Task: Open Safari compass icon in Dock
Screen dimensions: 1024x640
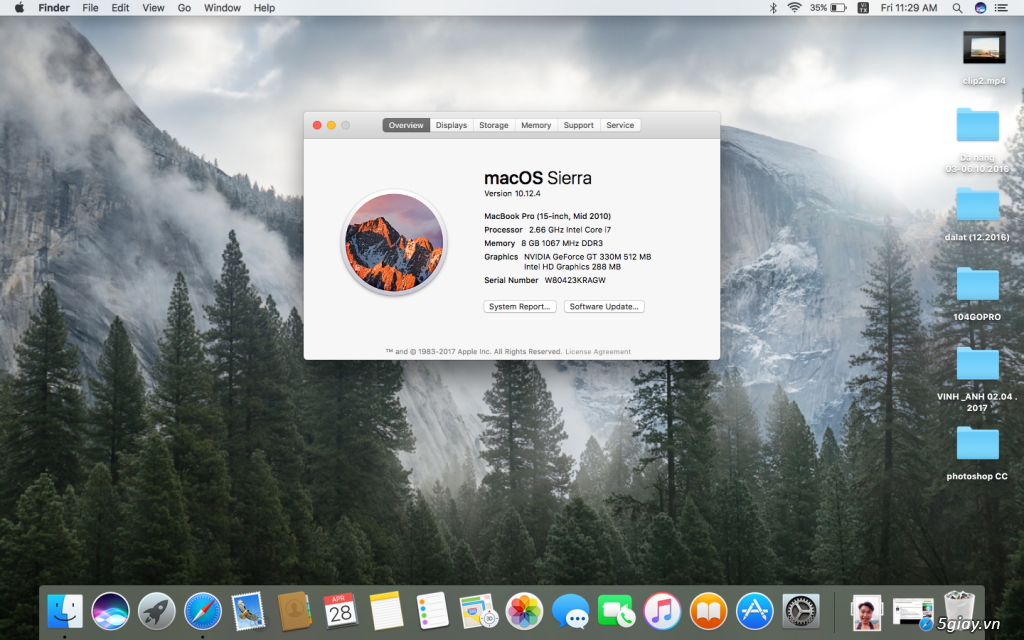Action: click(202, 611)
